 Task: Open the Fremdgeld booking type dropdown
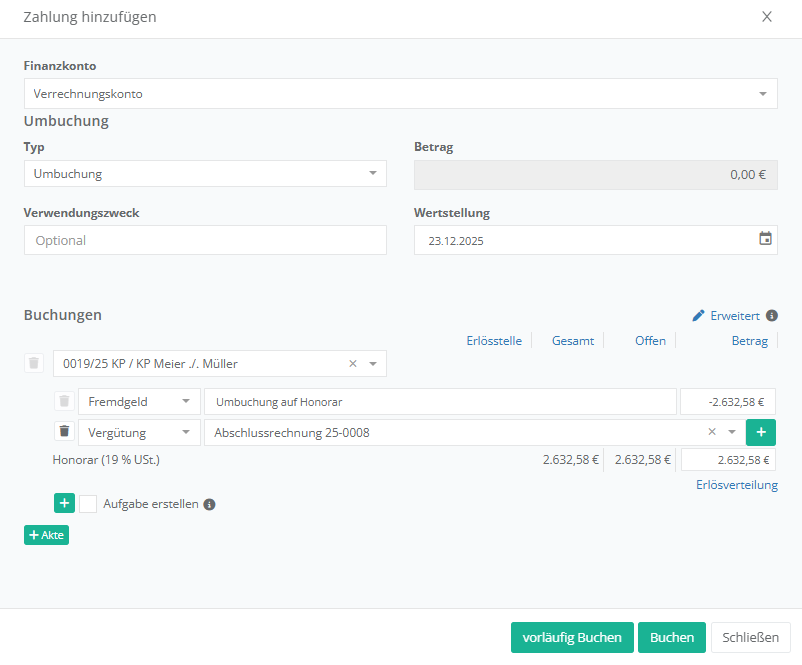[138, 401]
